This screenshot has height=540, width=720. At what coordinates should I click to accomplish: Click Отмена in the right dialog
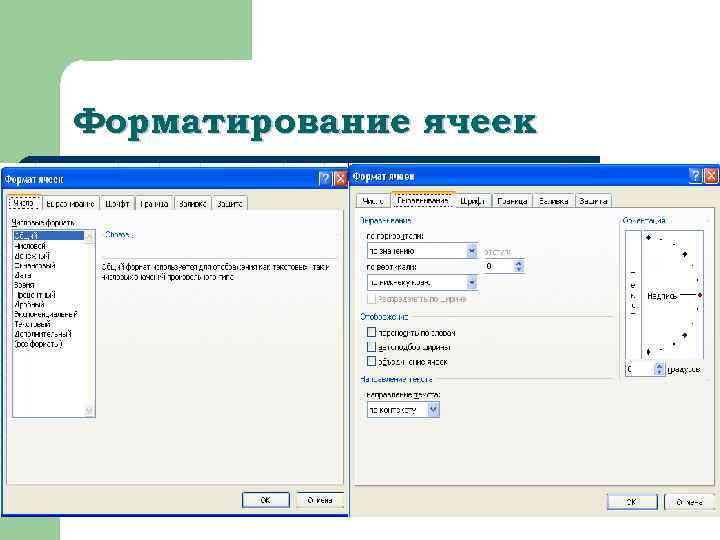689,502
